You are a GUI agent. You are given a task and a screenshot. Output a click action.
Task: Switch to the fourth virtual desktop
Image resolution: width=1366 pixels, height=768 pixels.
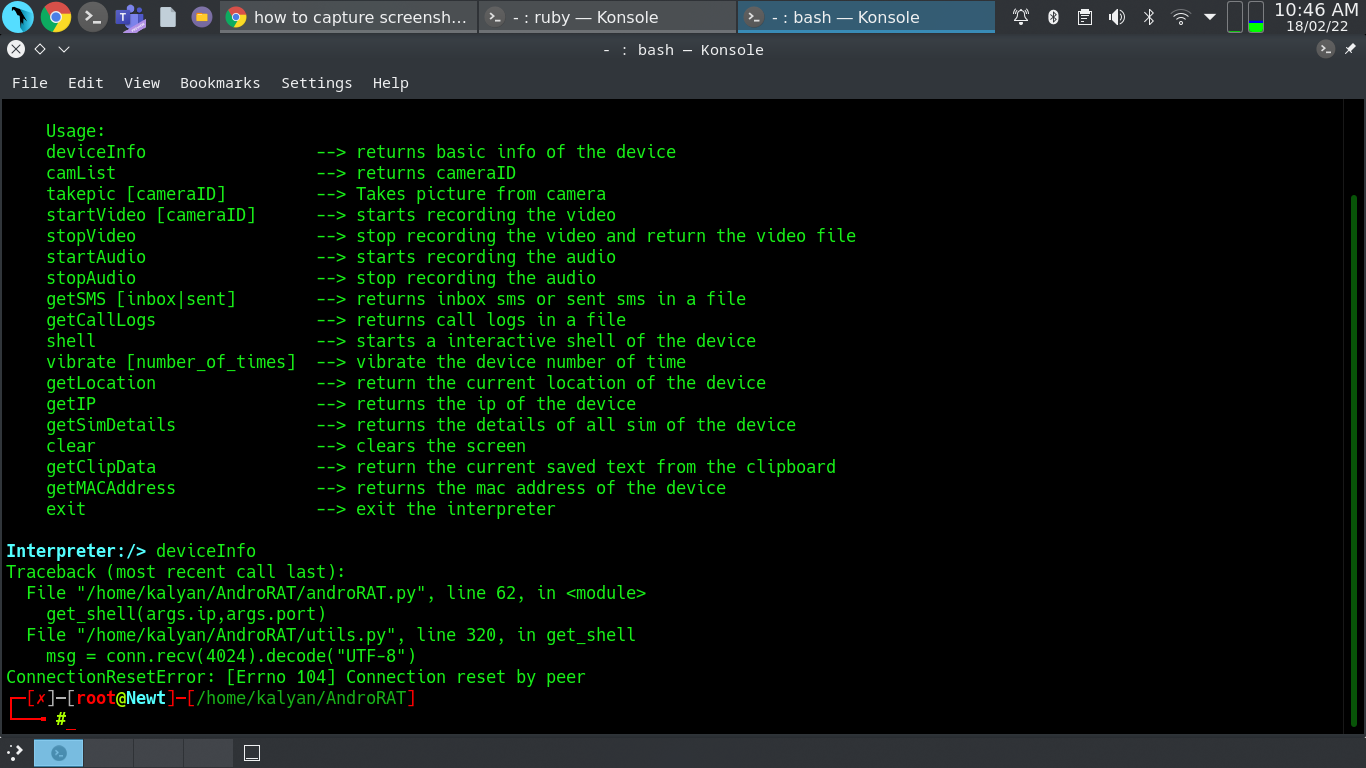click(209, 753)
